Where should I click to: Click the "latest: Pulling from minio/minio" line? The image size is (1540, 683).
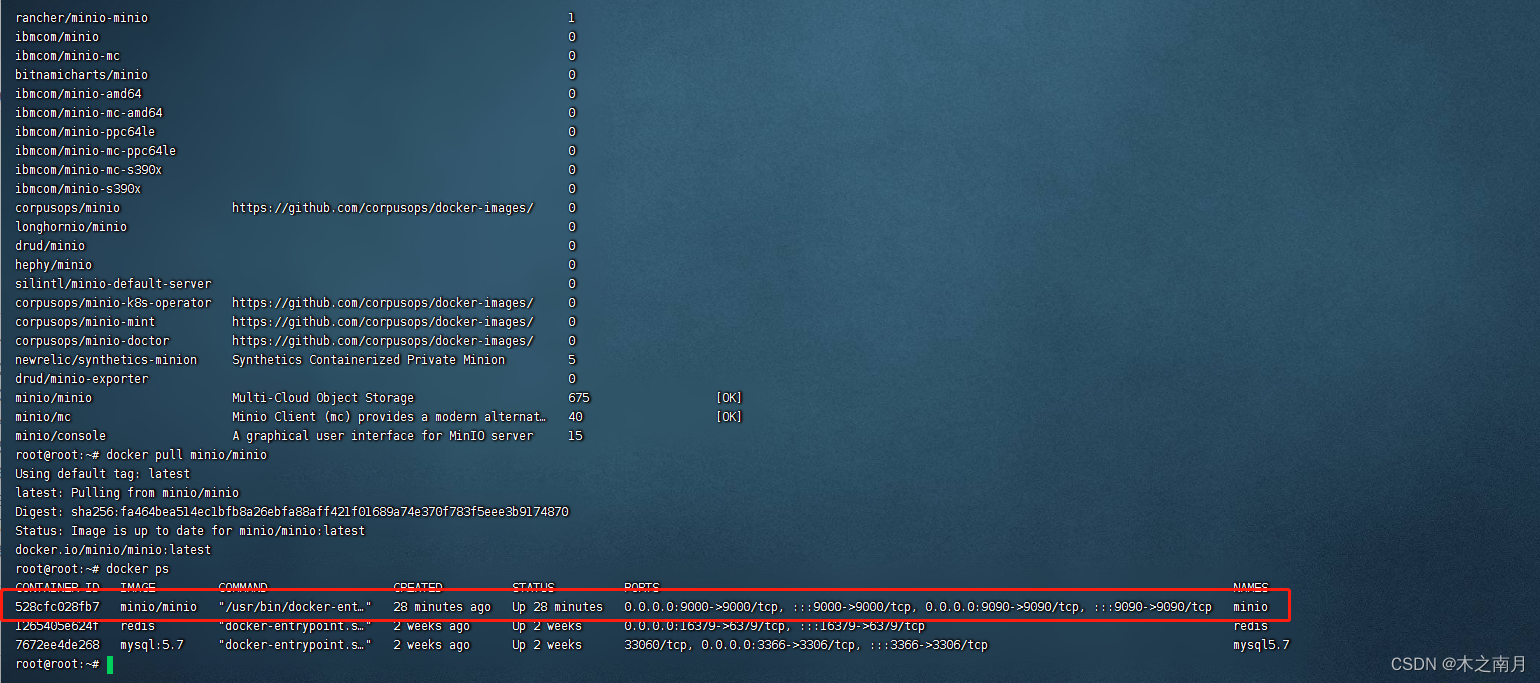127,493
